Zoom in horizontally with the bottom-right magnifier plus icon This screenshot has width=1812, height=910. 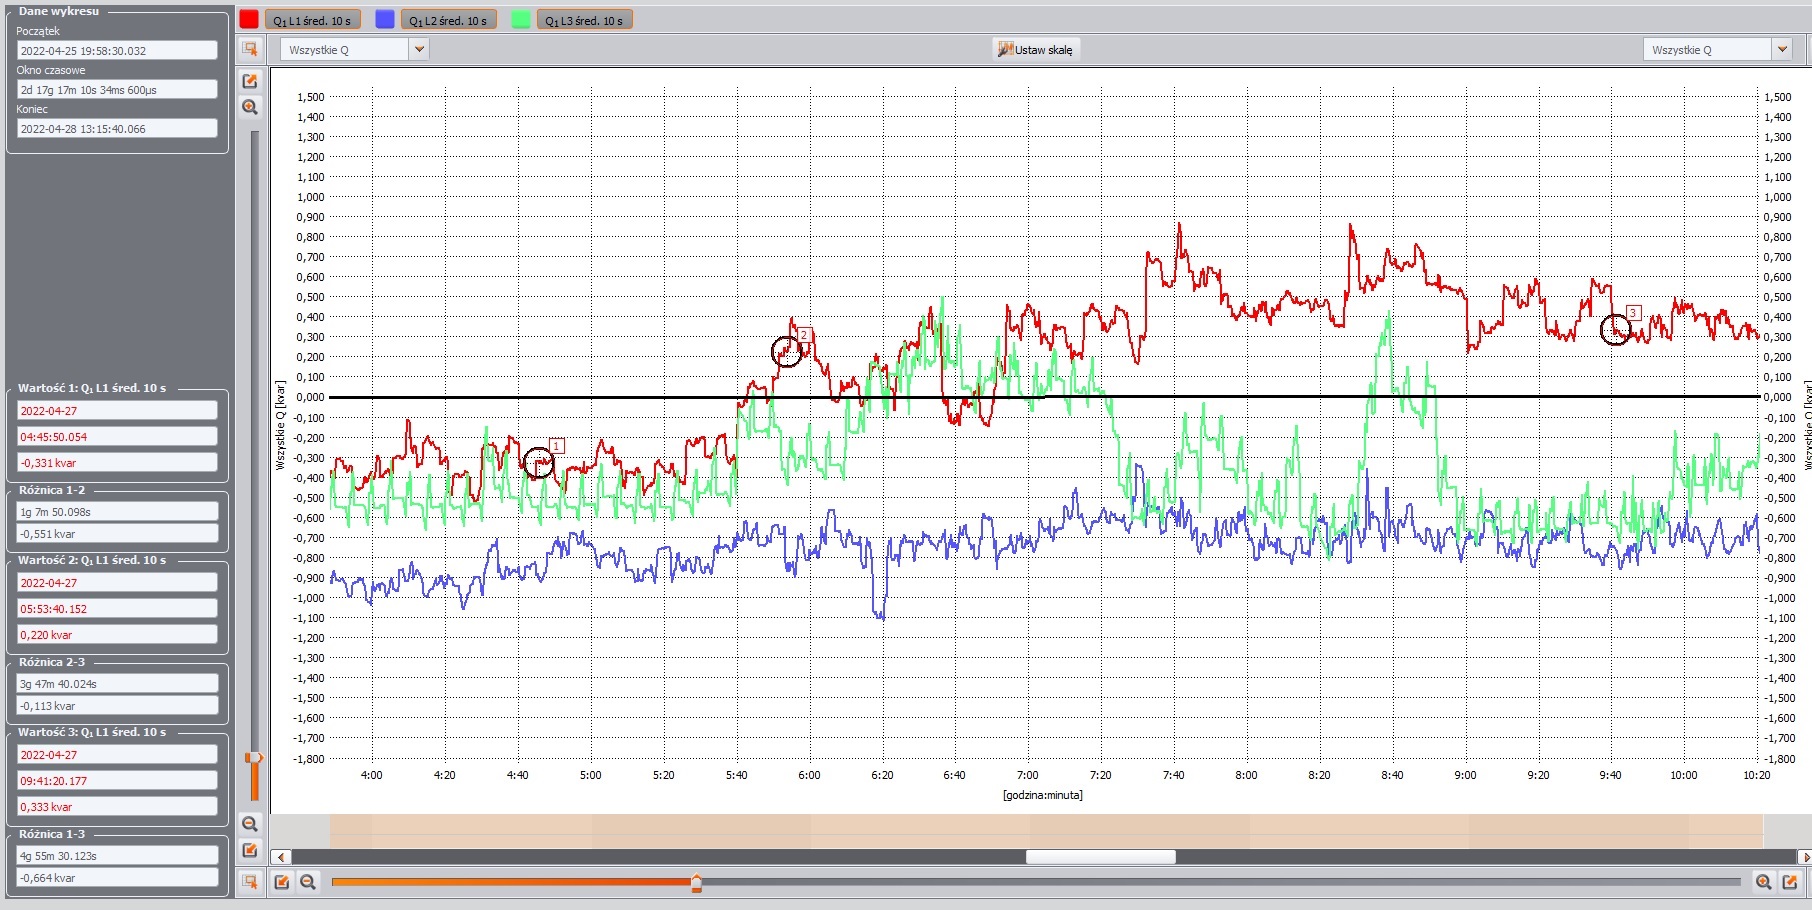pos(1763,882)
